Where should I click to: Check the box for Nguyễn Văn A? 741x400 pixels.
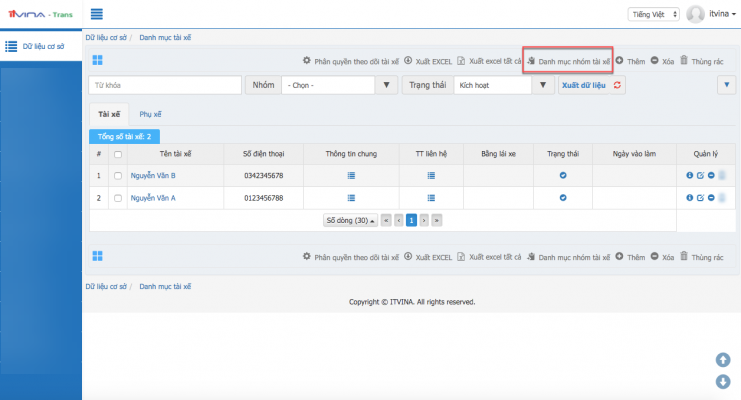pos(119,198)
